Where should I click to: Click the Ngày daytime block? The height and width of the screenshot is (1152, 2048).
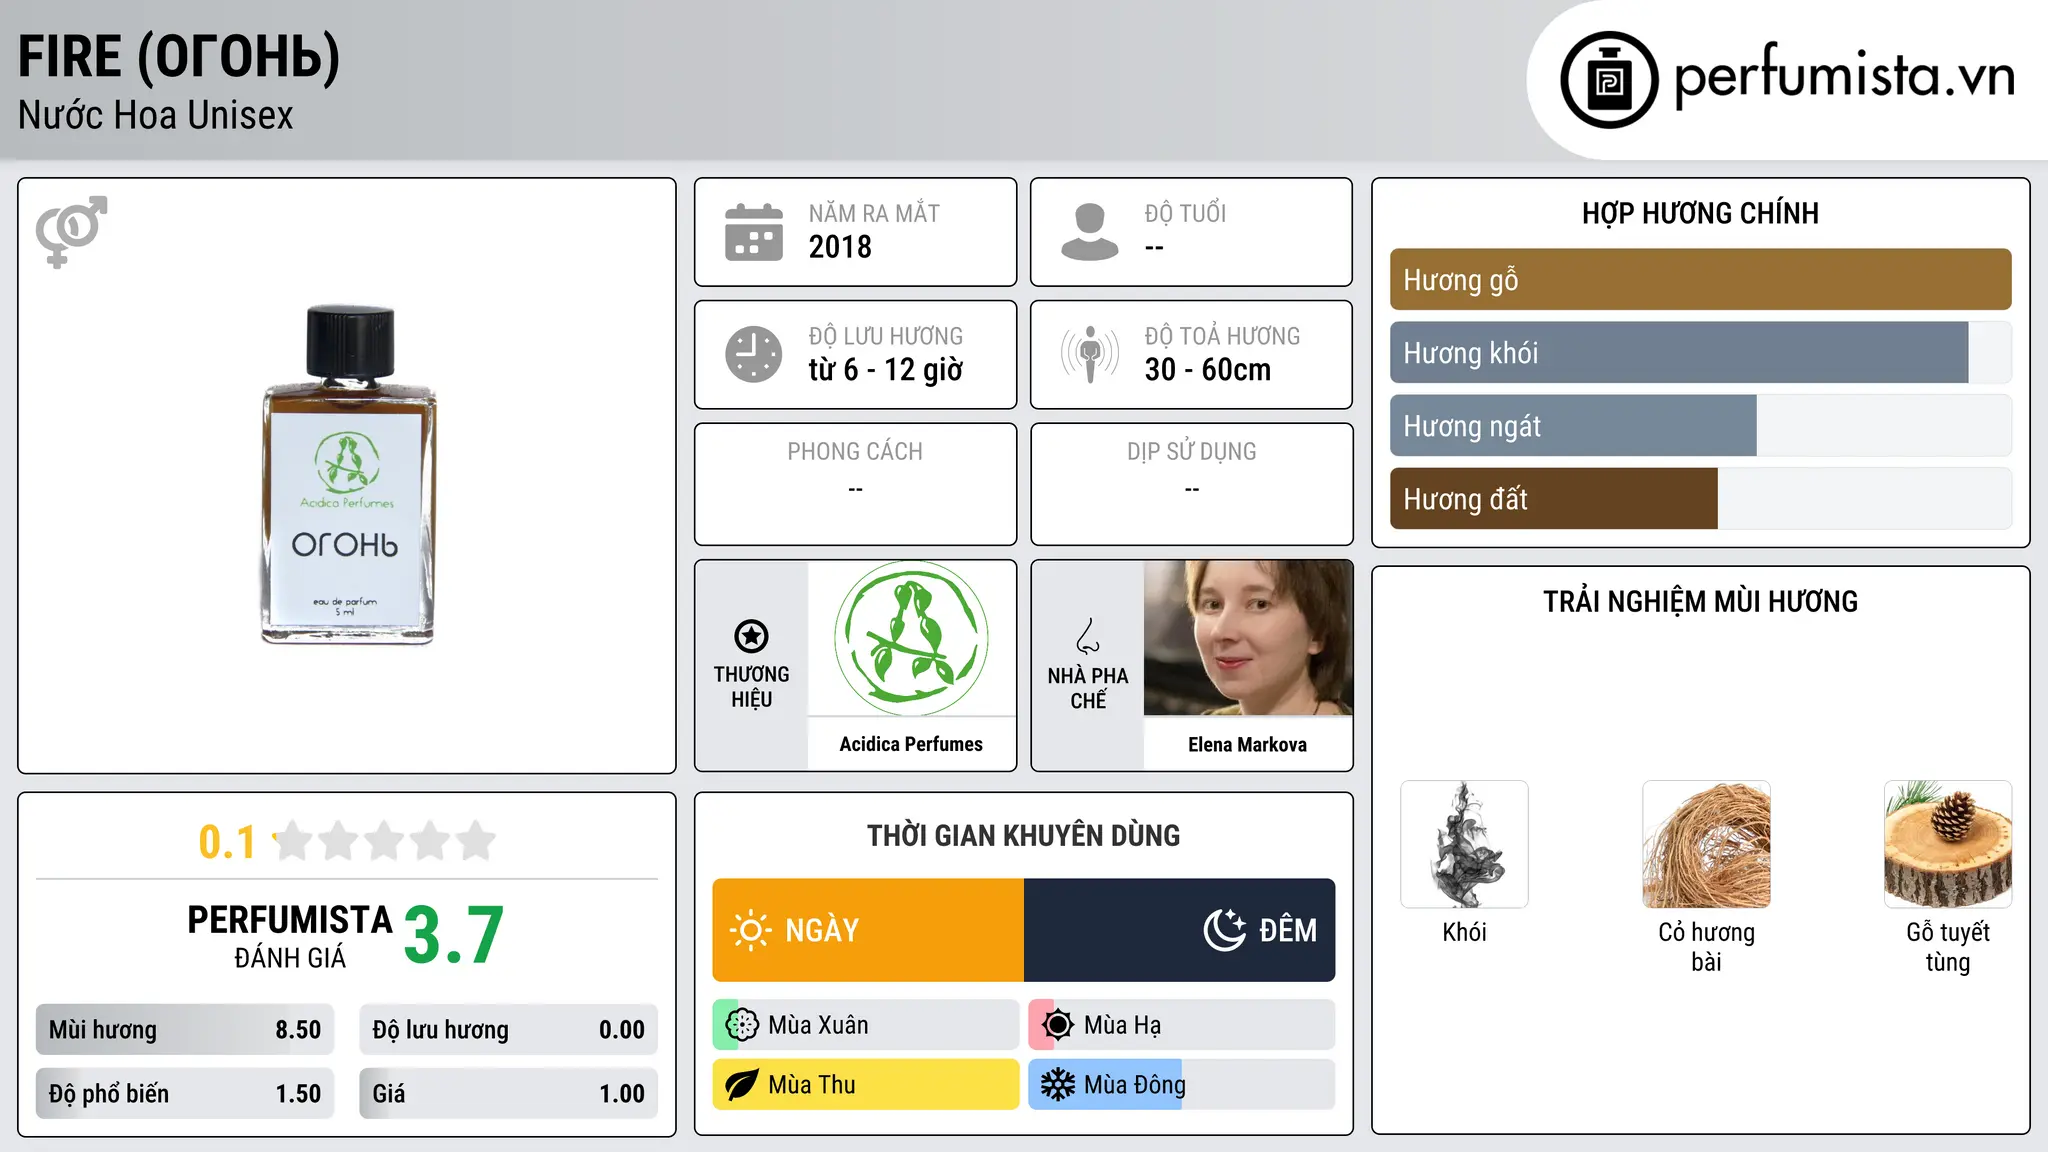(x=868, y=930)
